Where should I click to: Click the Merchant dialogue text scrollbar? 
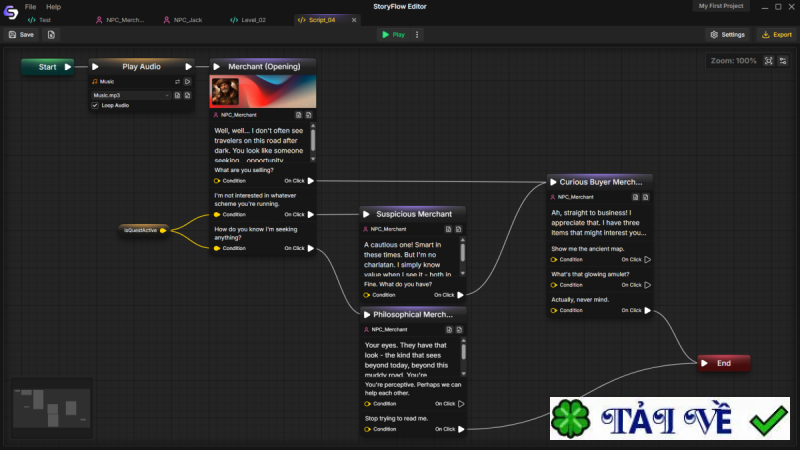click(313, 139)
